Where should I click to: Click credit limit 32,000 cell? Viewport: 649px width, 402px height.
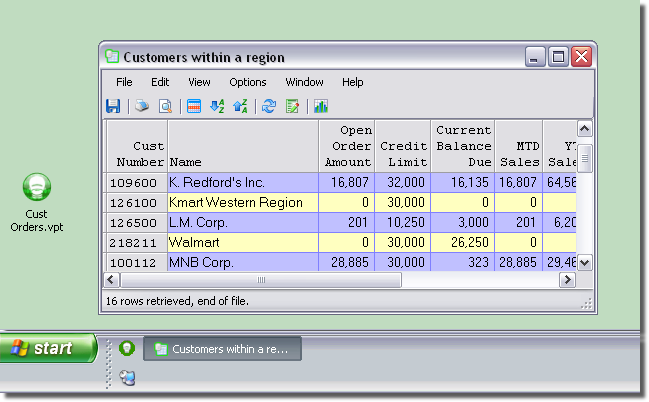[403, 183]
